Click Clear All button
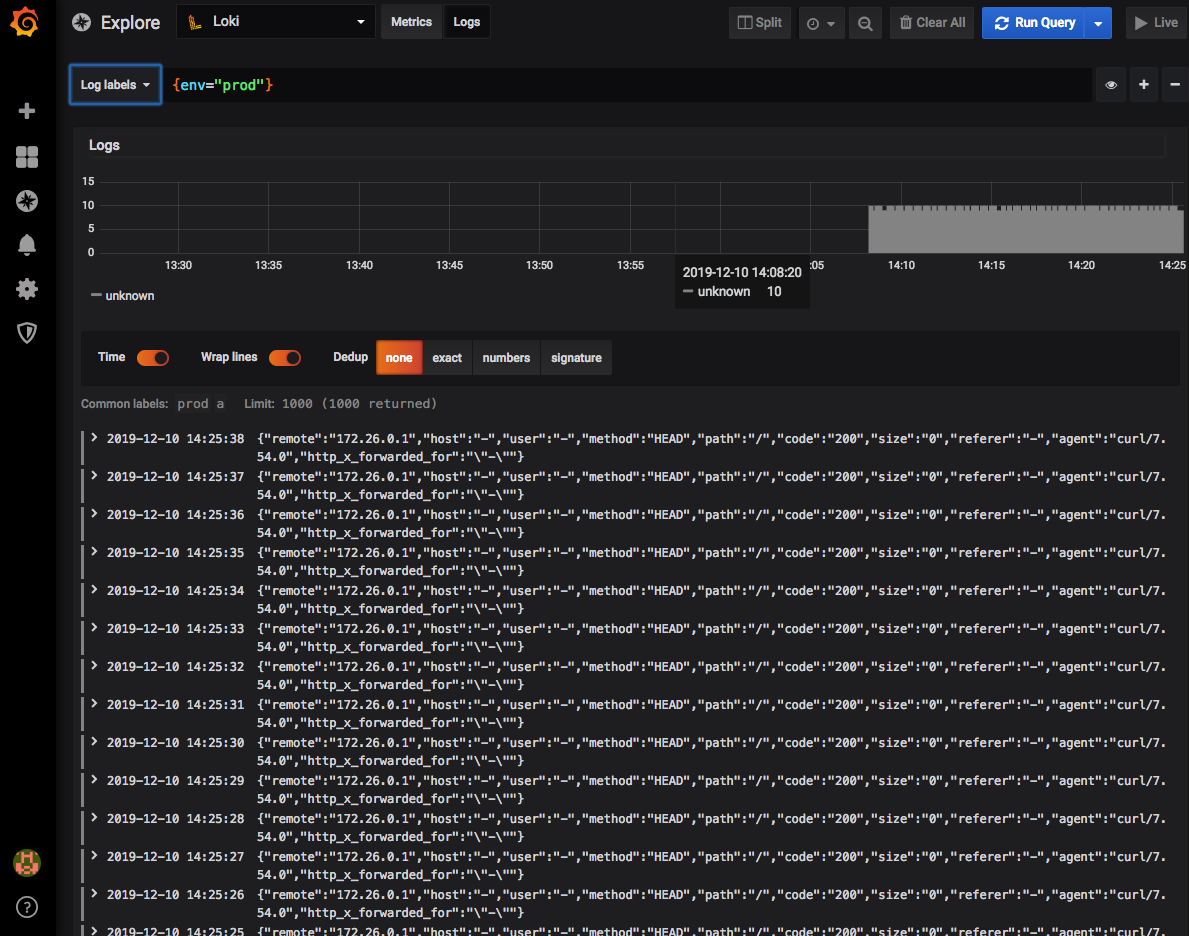 point(932,23)
